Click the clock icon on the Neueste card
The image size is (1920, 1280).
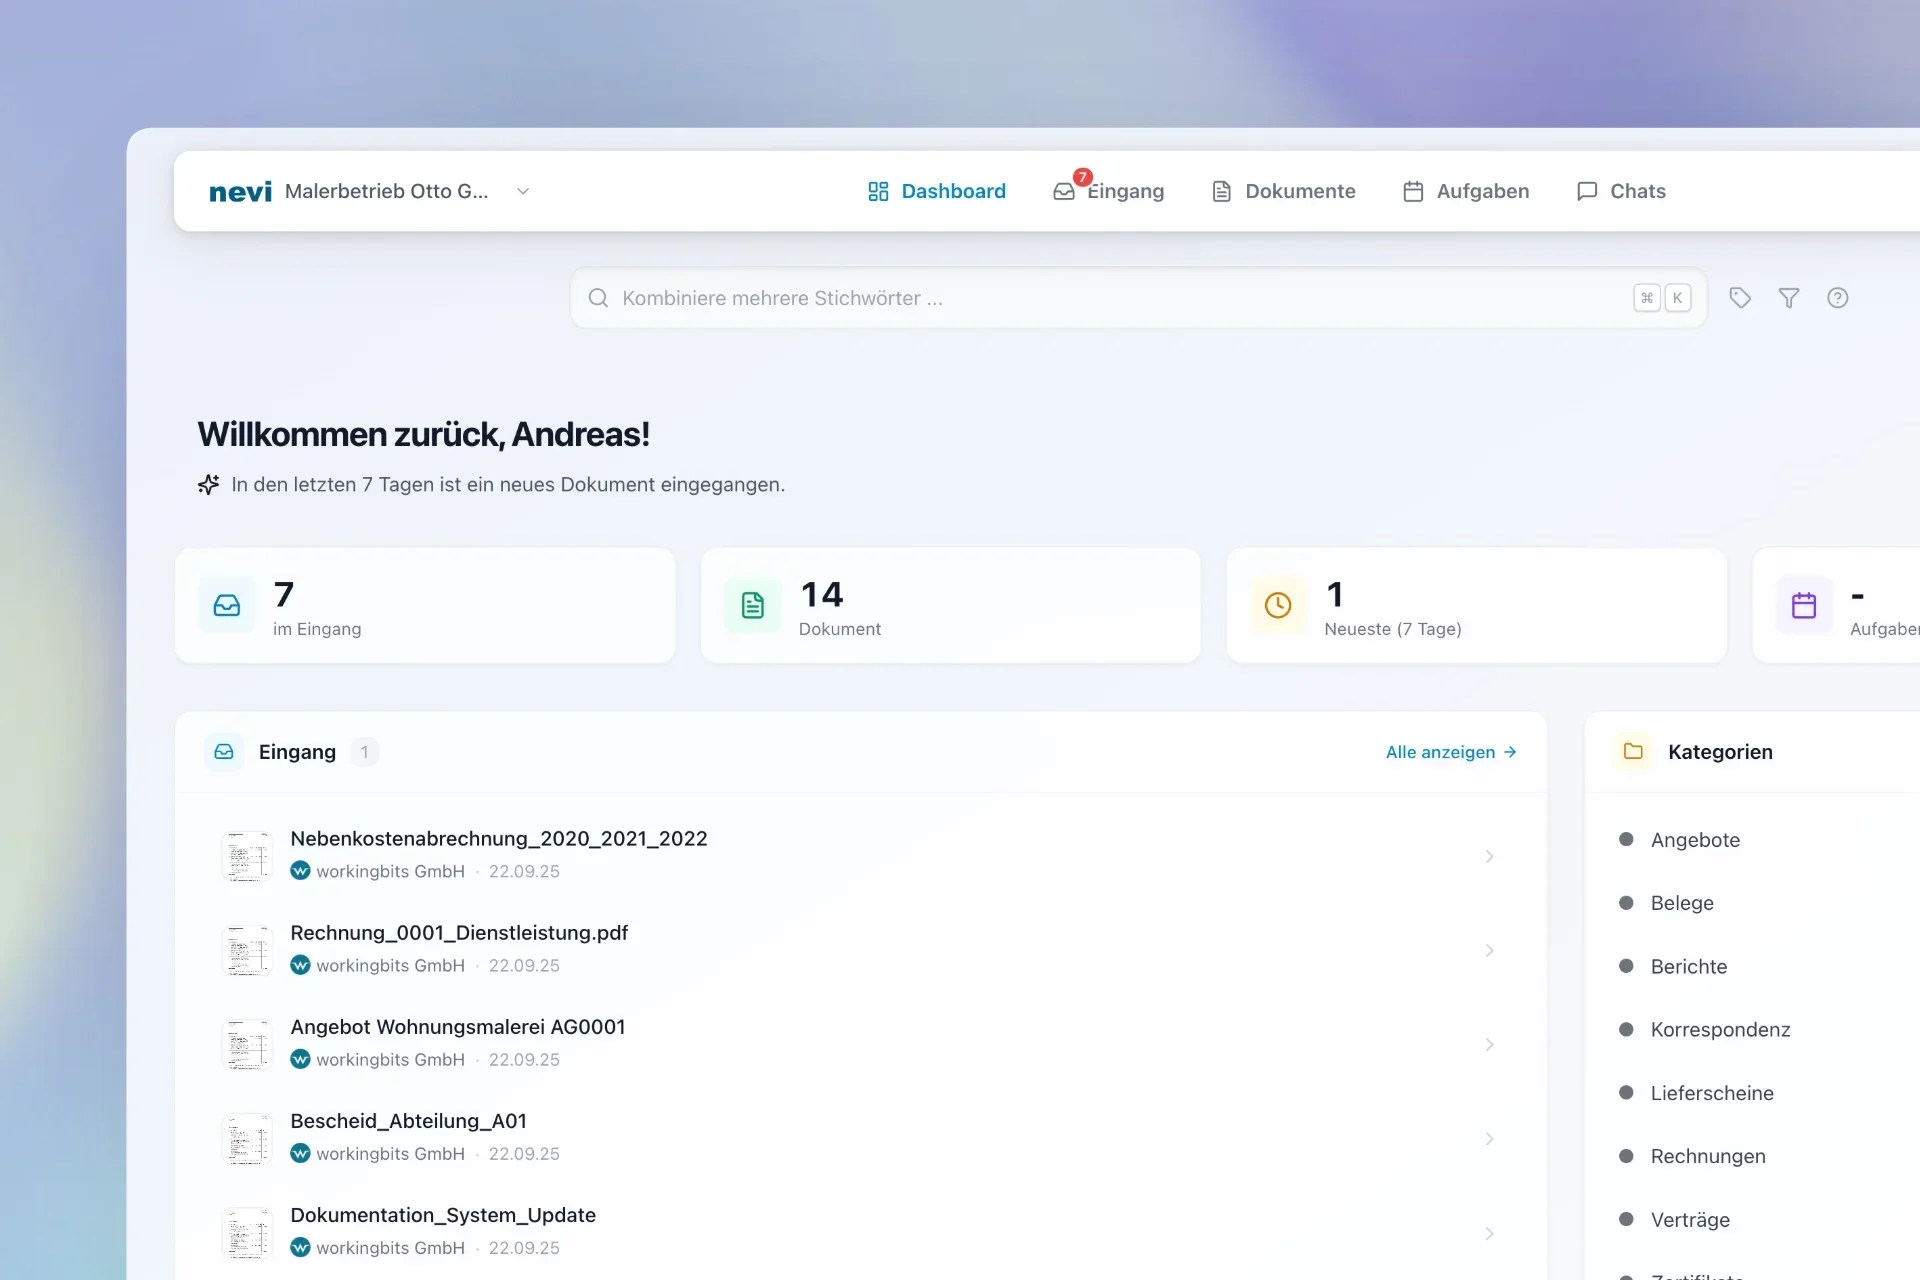click(x=1278, y=605)
